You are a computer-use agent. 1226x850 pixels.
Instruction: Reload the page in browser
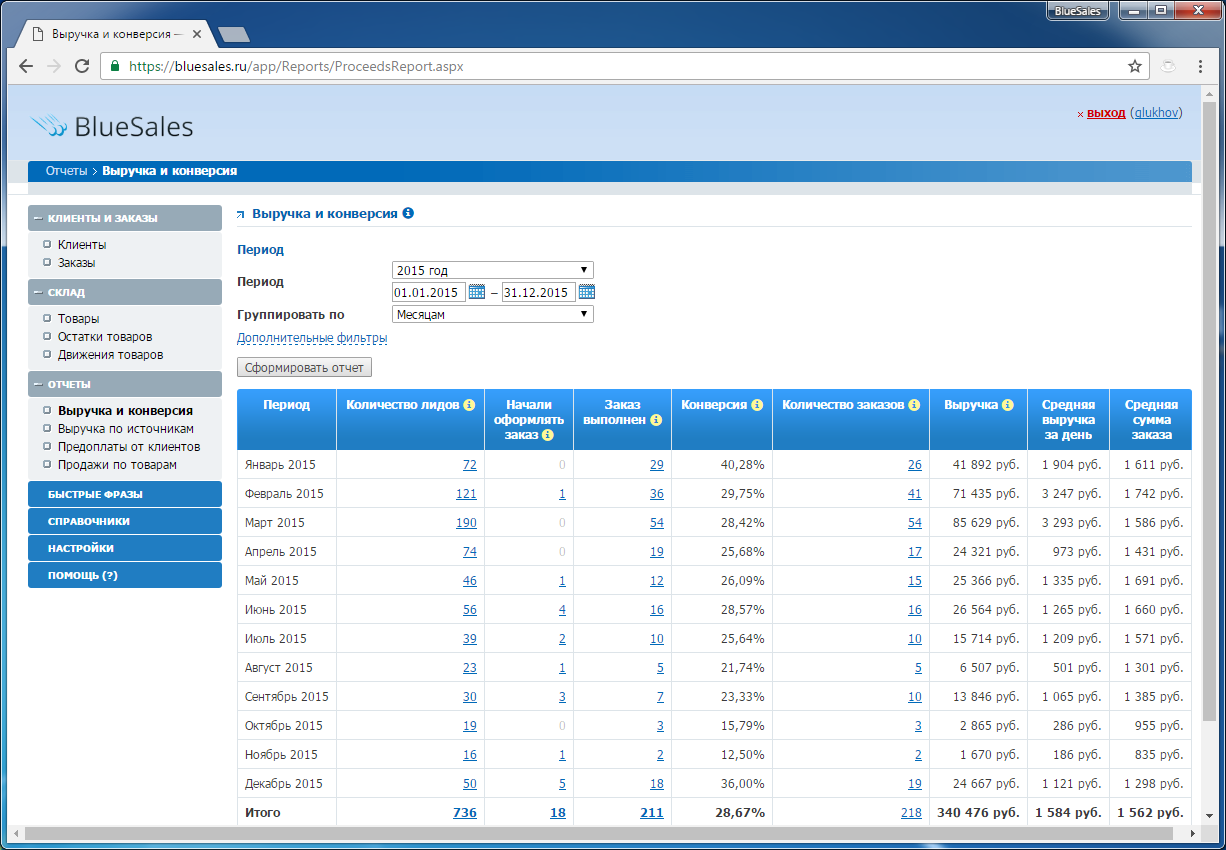[82, 67]
